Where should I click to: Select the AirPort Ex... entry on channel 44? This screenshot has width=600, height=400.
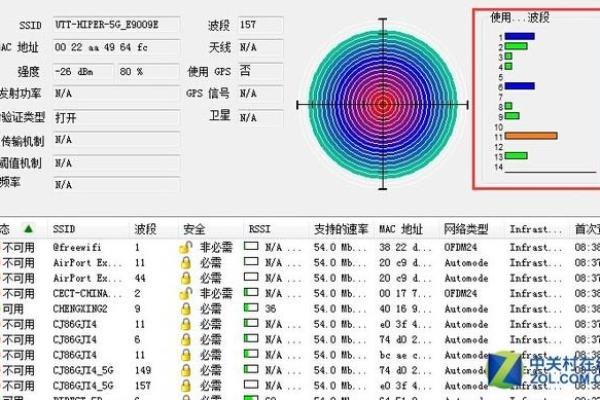[87, 278]
